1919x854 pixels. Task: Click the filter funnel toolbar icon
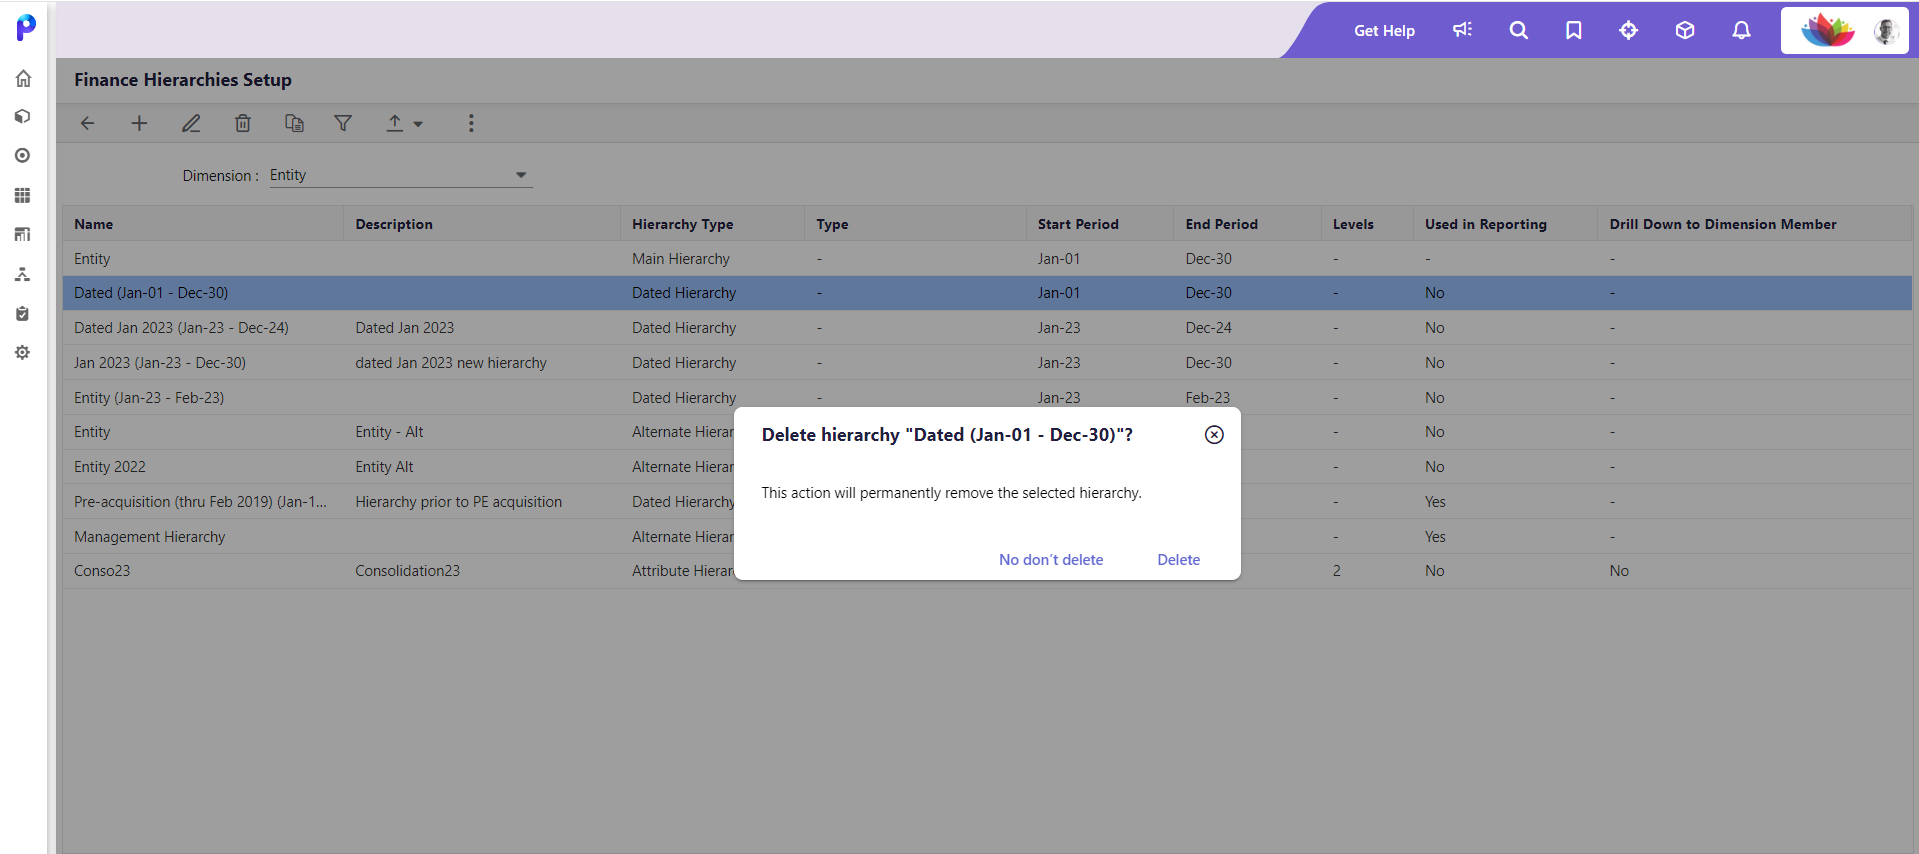click(343, 123)
